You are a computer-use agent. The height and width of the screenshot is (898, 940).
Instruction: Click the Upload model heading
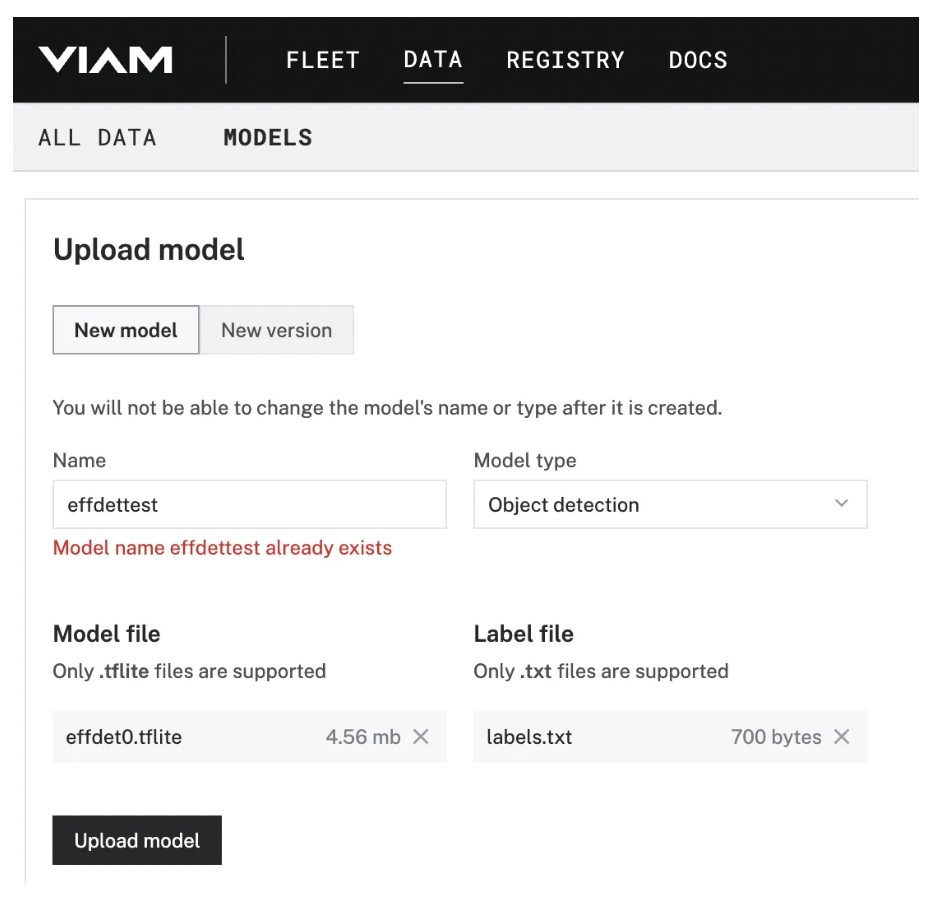point(149,249)
